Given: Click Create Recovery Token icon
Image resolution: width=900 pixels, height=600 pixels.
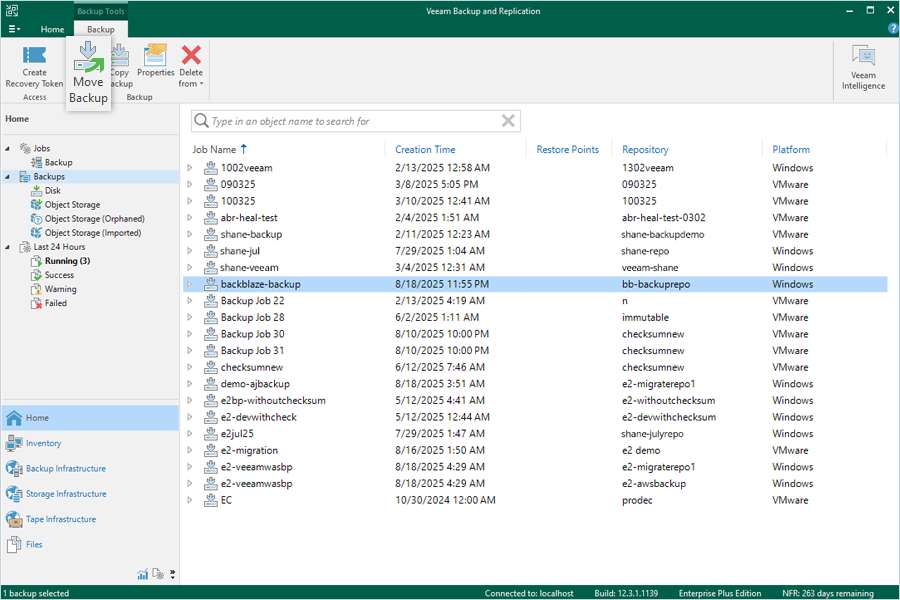Looking at the screenshot, I should [34, 55].
